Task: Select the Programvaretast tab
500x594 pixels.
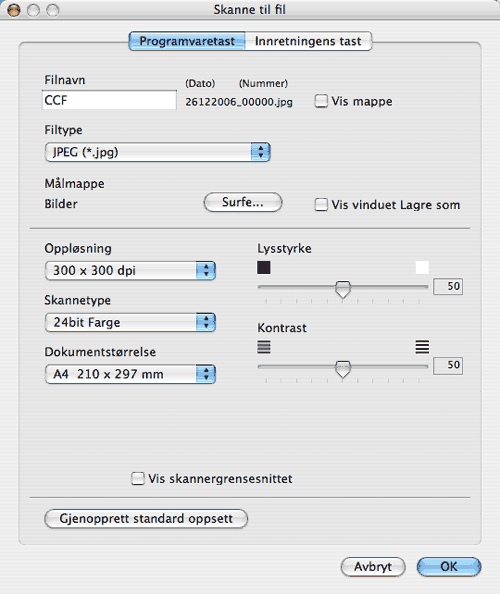Action: [187, 41]
